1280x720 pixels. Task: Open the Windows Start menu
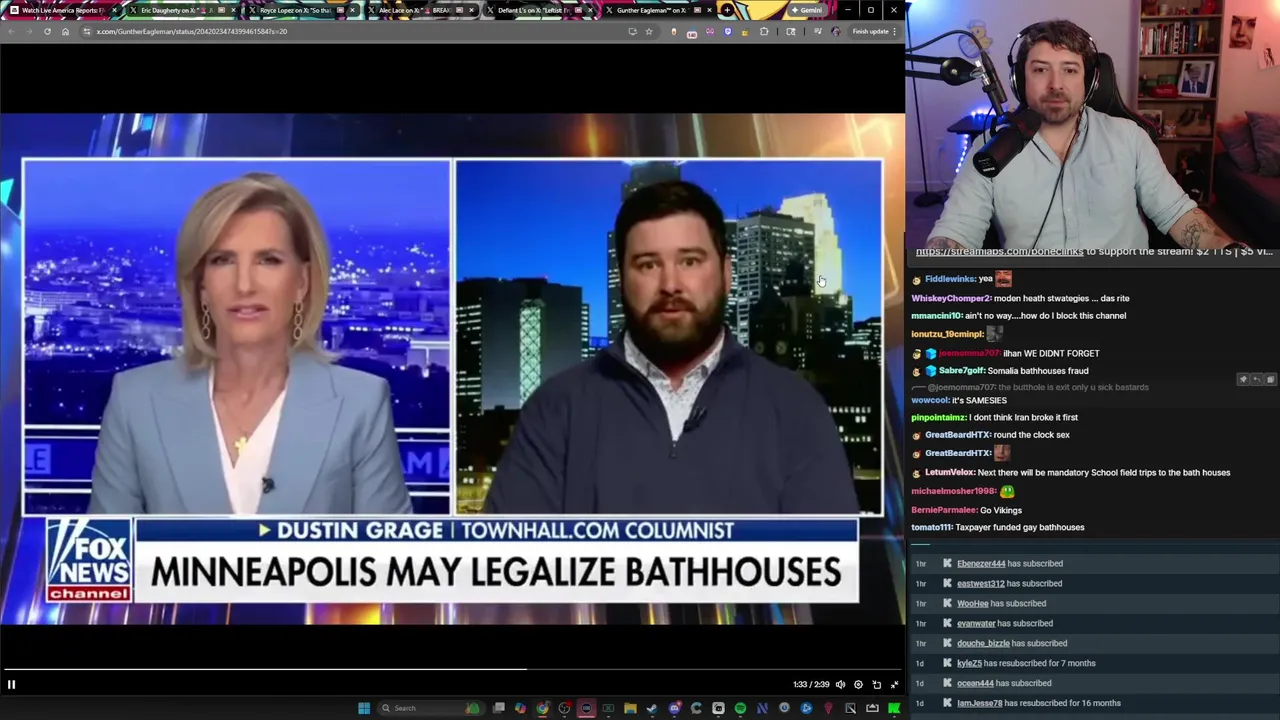(364, 708)
